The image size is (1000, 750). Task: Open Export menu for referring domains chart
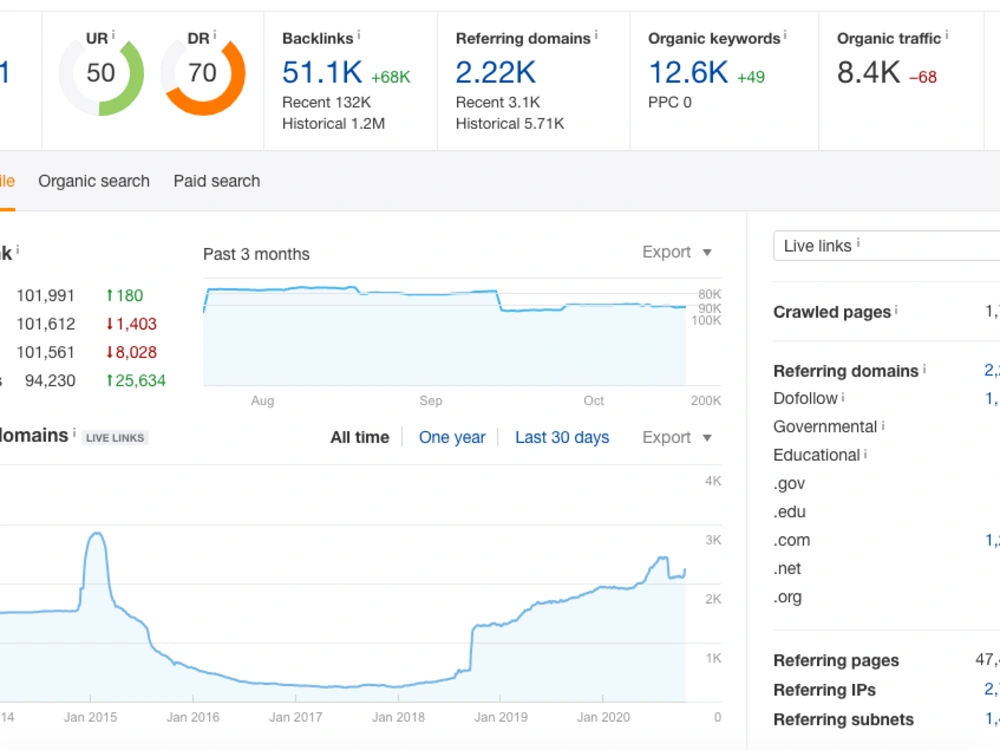(x=677, y=438)
